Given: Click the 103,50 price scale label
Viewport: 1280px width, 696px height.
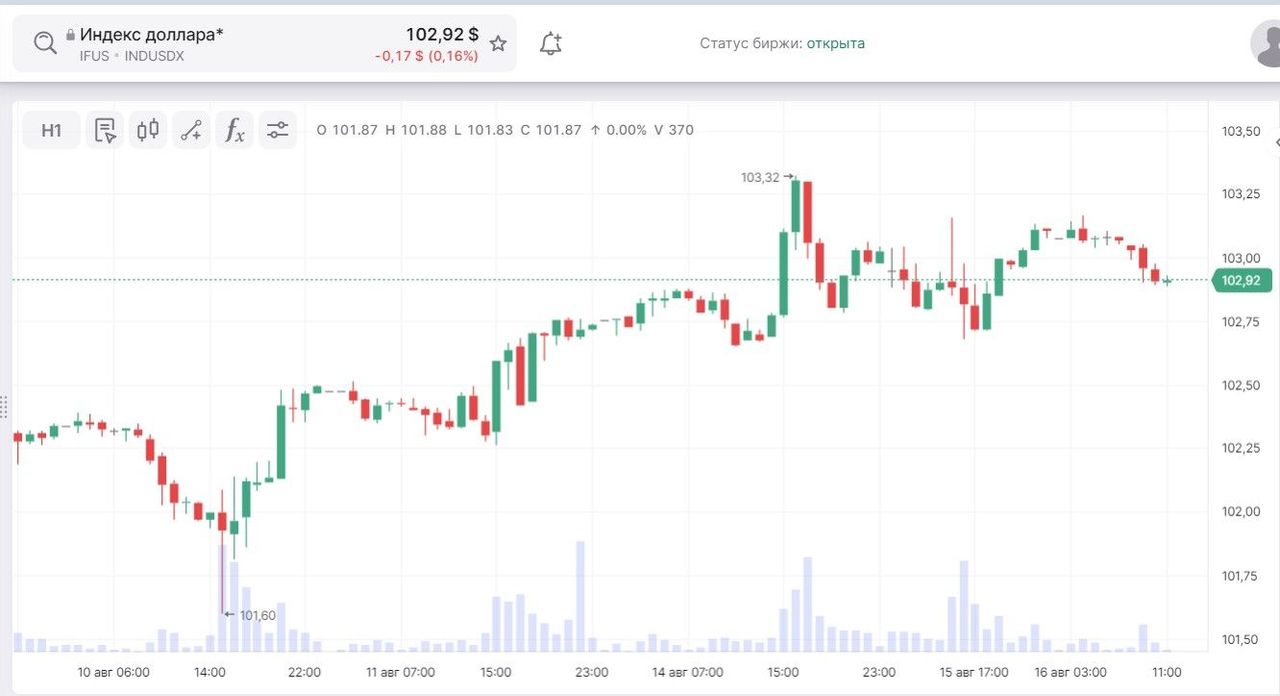Looking at the screenshot, I should (x=1240, y=131).
